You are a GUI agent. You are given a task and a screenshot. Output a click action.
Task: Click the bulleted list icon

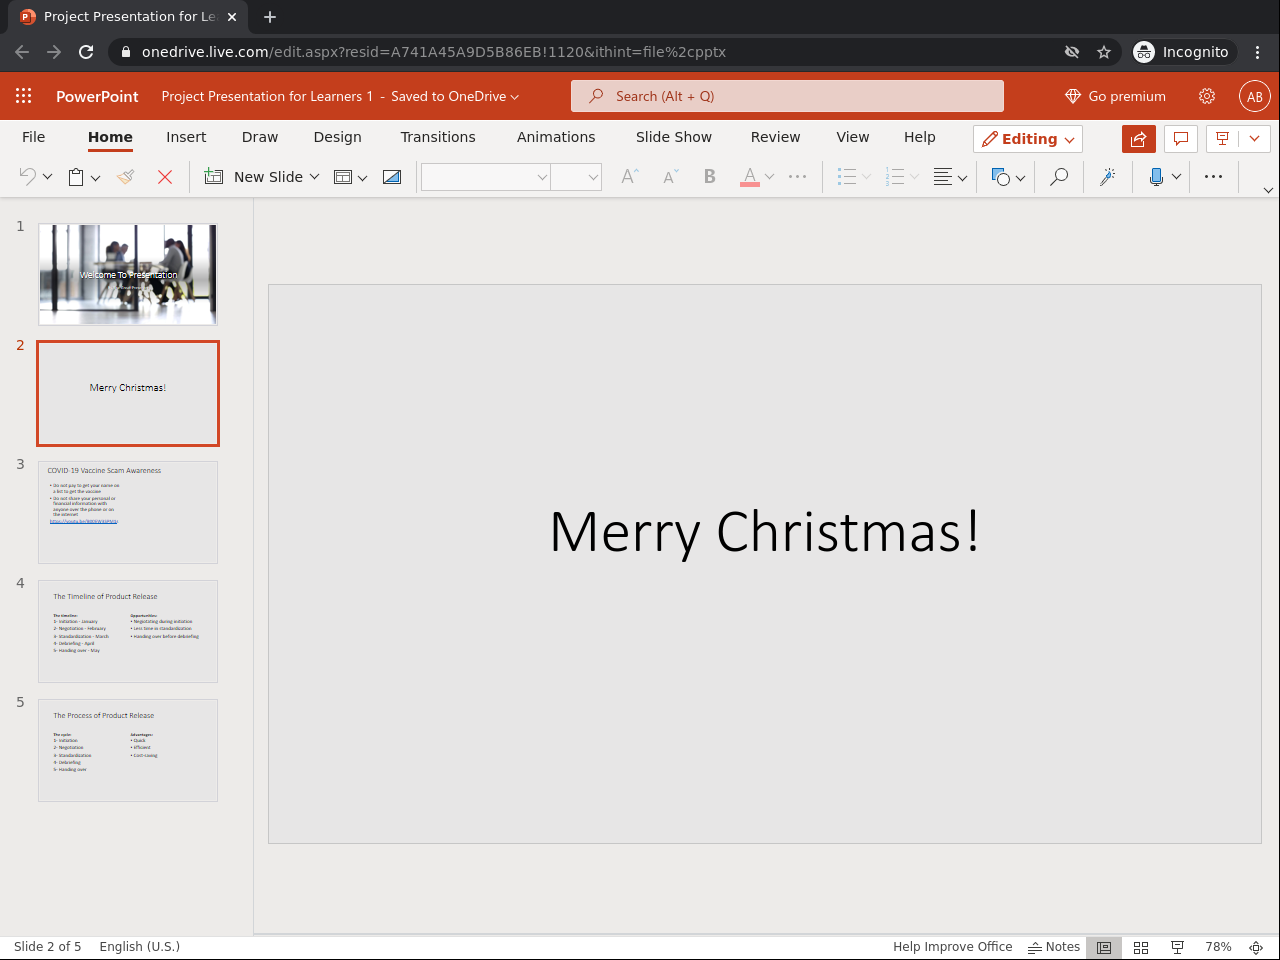pos(847,177)
